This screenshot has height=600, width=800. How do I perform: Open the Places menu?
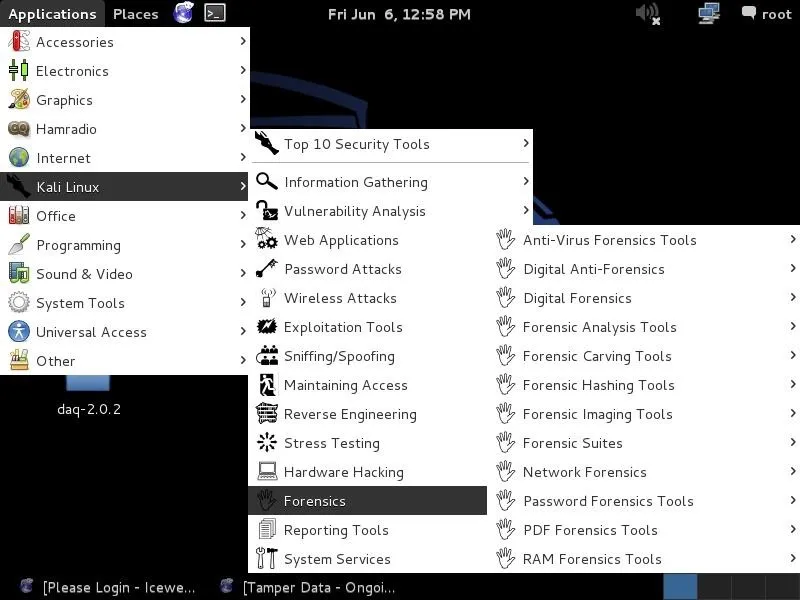point(135,14)
